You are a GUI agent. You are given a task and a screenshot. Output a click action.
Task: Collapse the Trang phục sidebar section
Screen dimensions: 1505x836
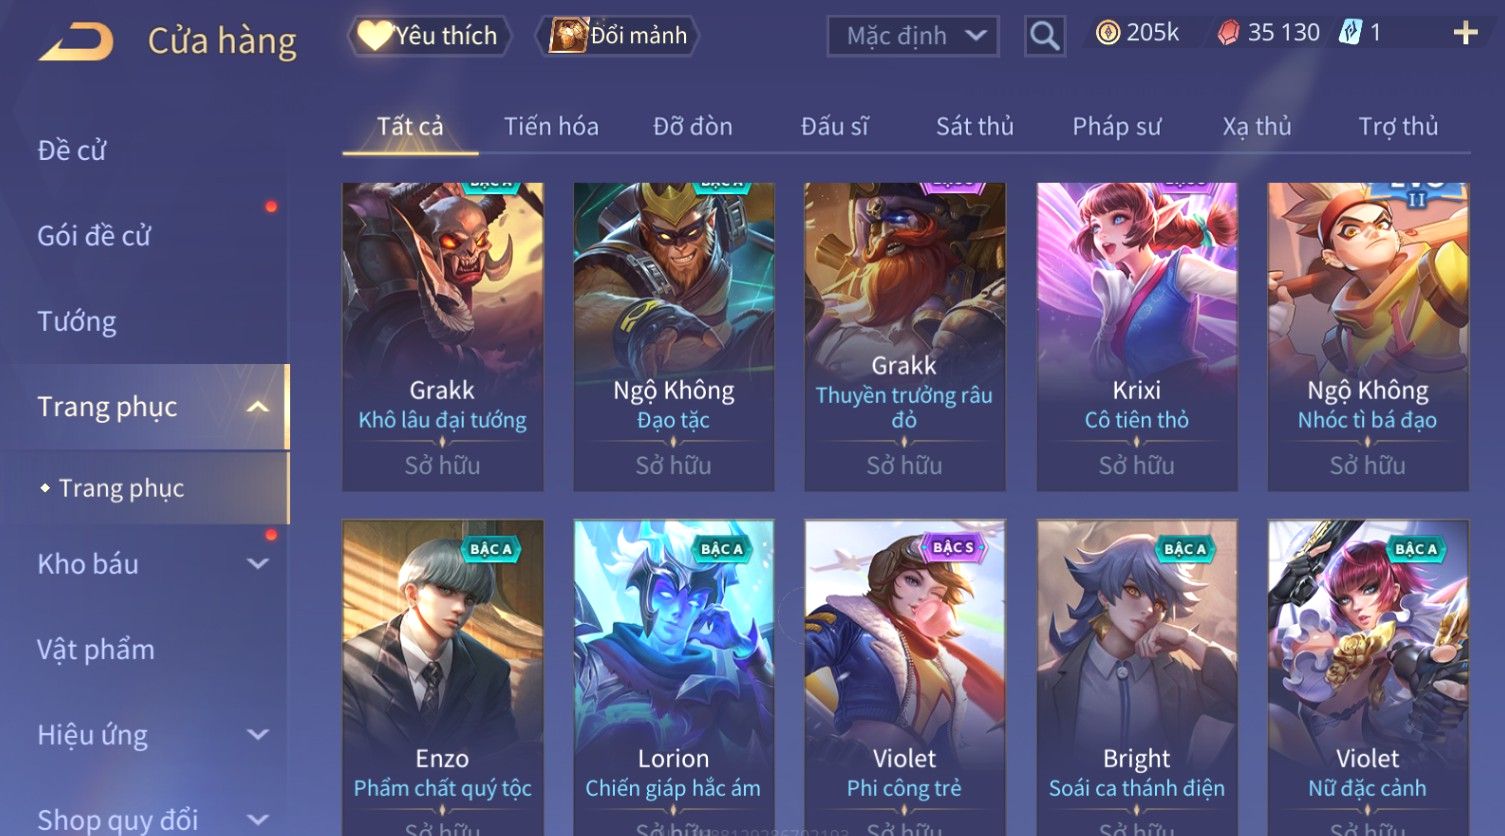pos(258,407)
